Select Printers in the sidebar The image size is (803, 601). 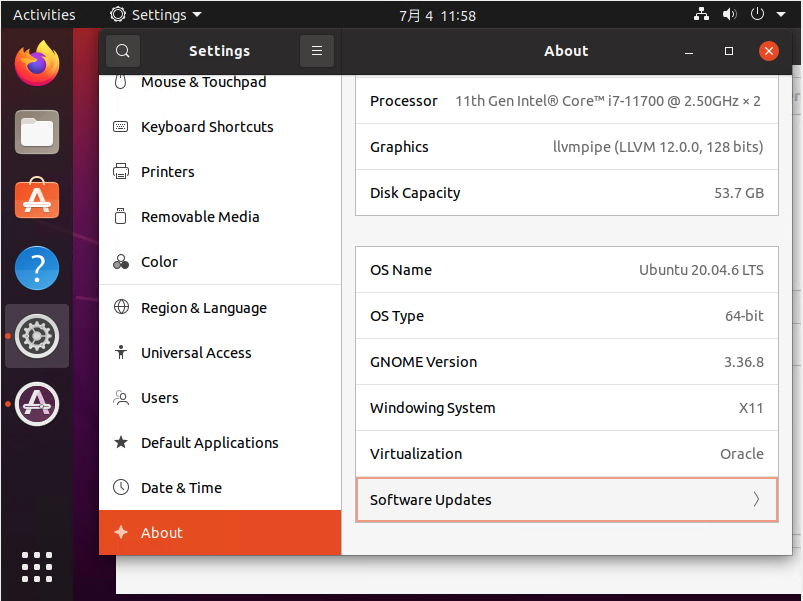click(168, 172)
